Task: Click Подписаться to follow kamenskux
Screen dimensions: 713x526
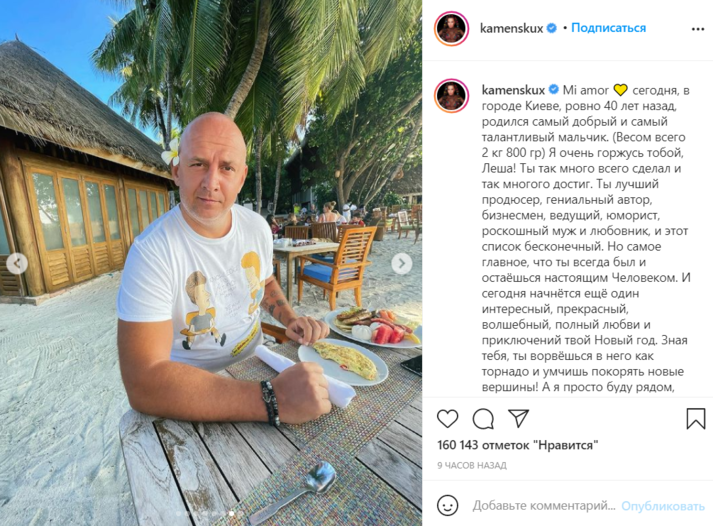Action: coord(608,28)
